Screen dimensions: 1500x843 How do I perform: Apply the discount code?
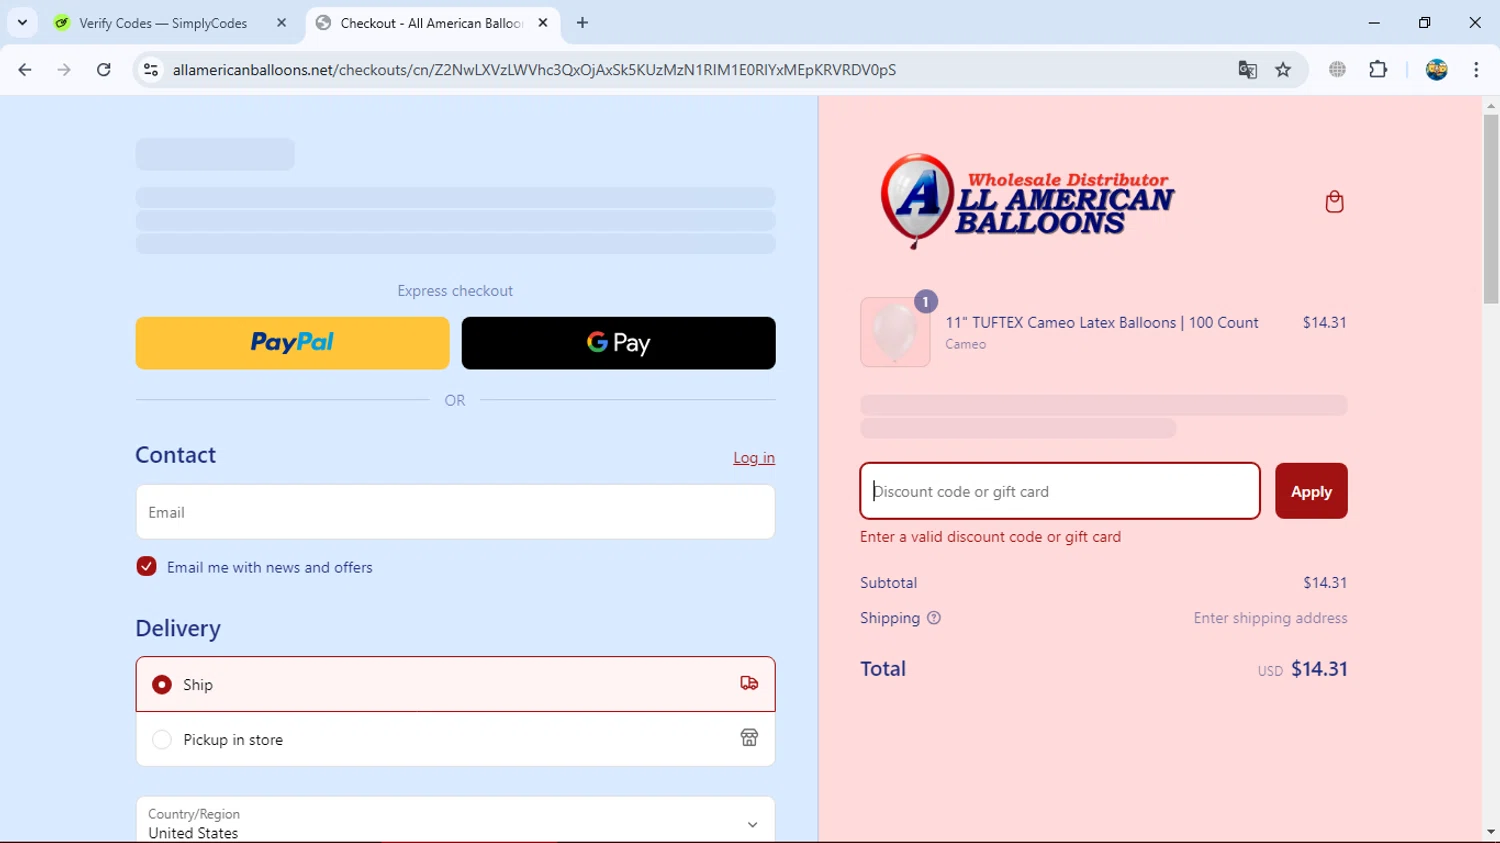[1311, 491]
